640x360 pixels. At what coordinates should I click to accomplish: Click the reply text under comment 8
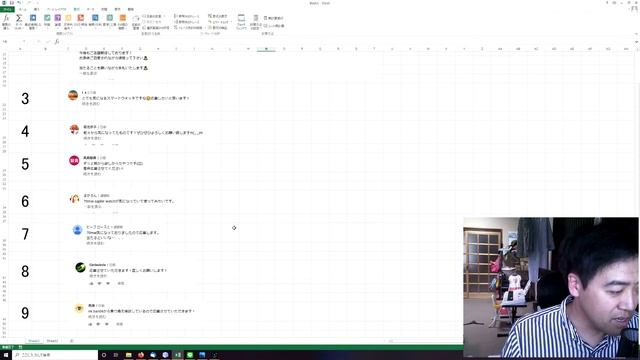120,283
